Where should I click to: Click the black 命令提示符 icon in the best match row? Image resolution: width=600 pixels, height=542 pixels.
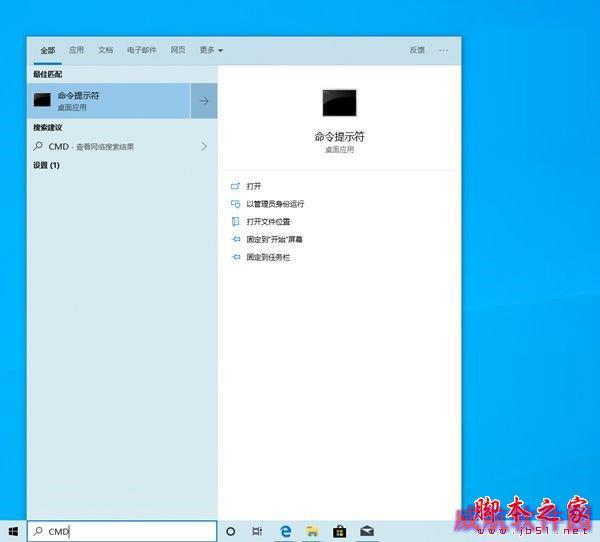[42, 100]
